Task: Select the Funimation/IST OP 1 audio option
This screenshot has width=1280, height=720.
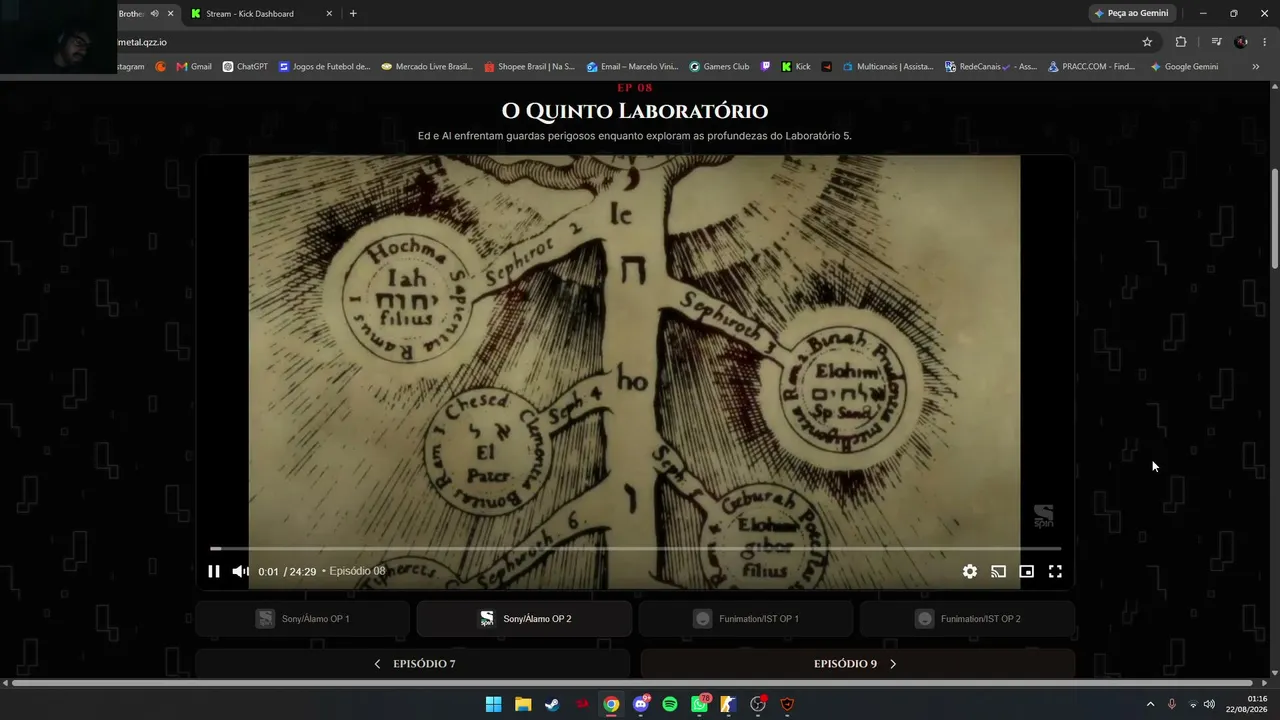Action: (x=746, y=619)
